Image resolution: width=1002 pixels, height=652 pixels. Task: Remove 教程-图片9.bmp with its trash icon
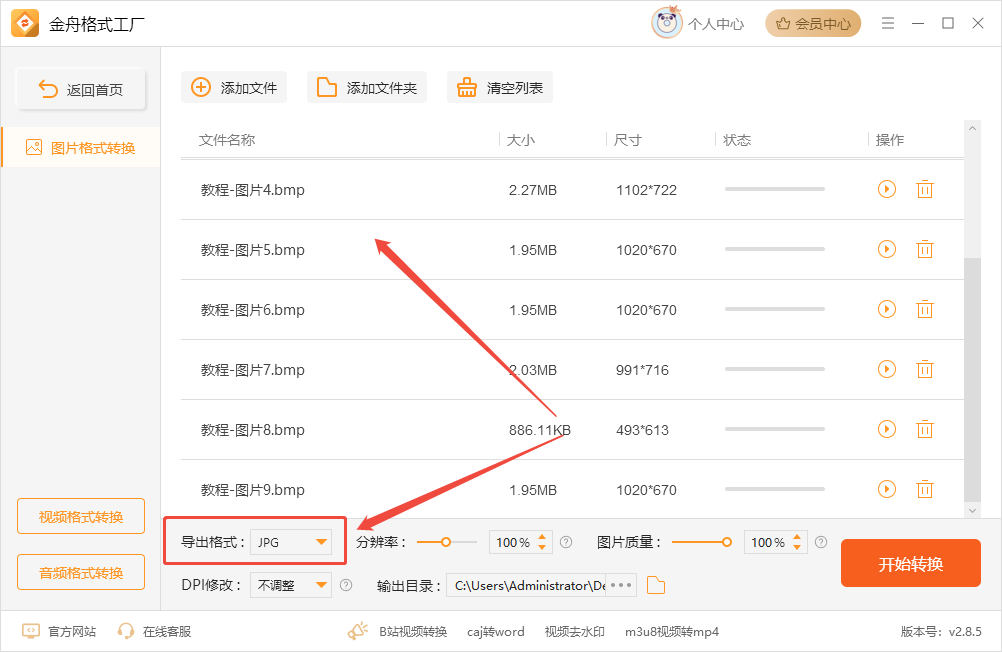tap(925, 489)
